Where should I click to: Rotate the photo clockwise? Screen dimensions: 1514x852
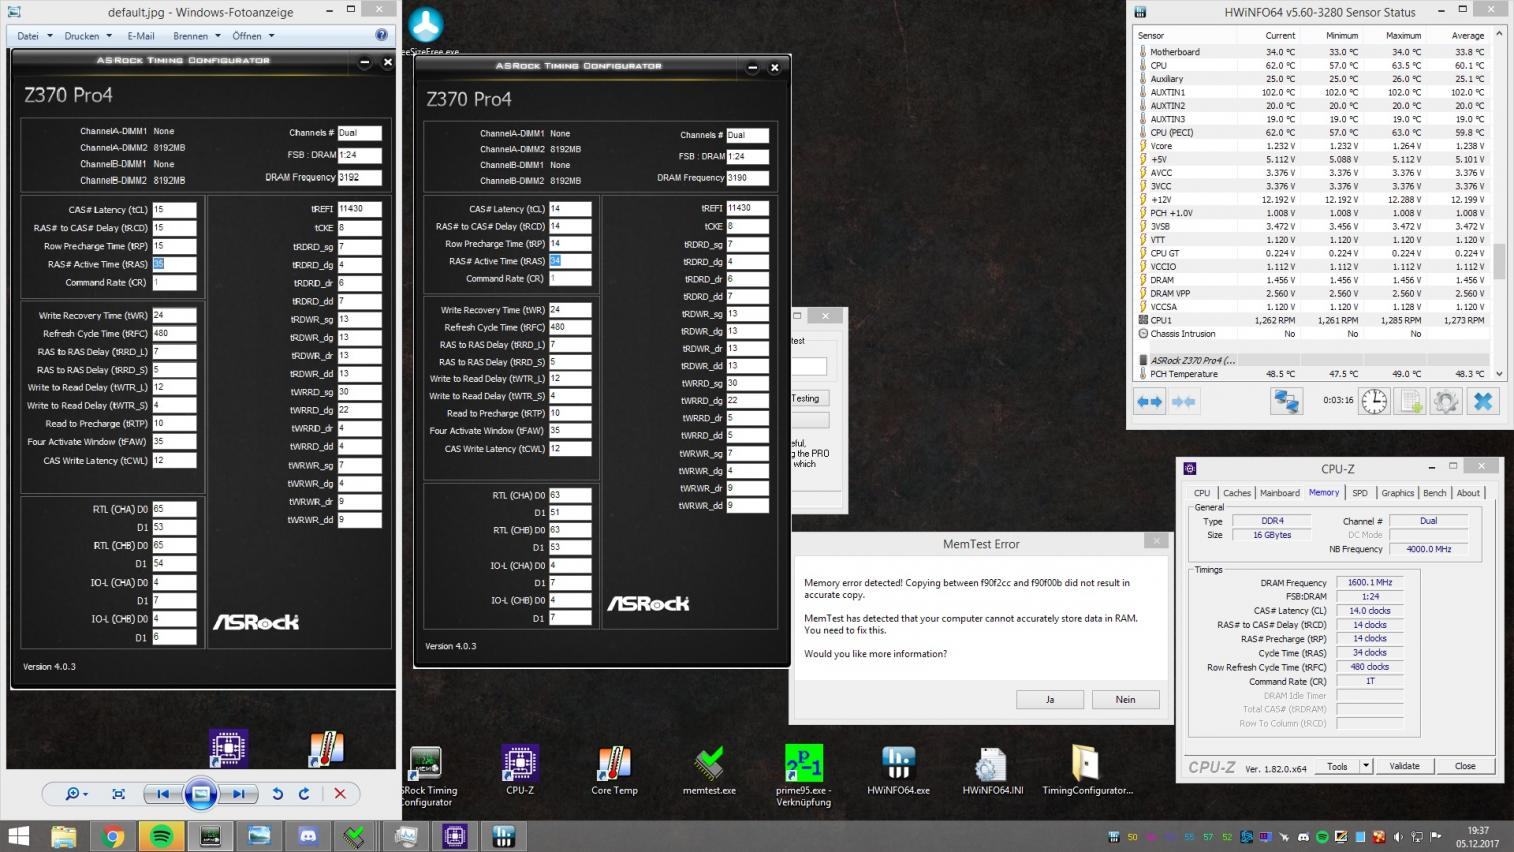[304, 794]
